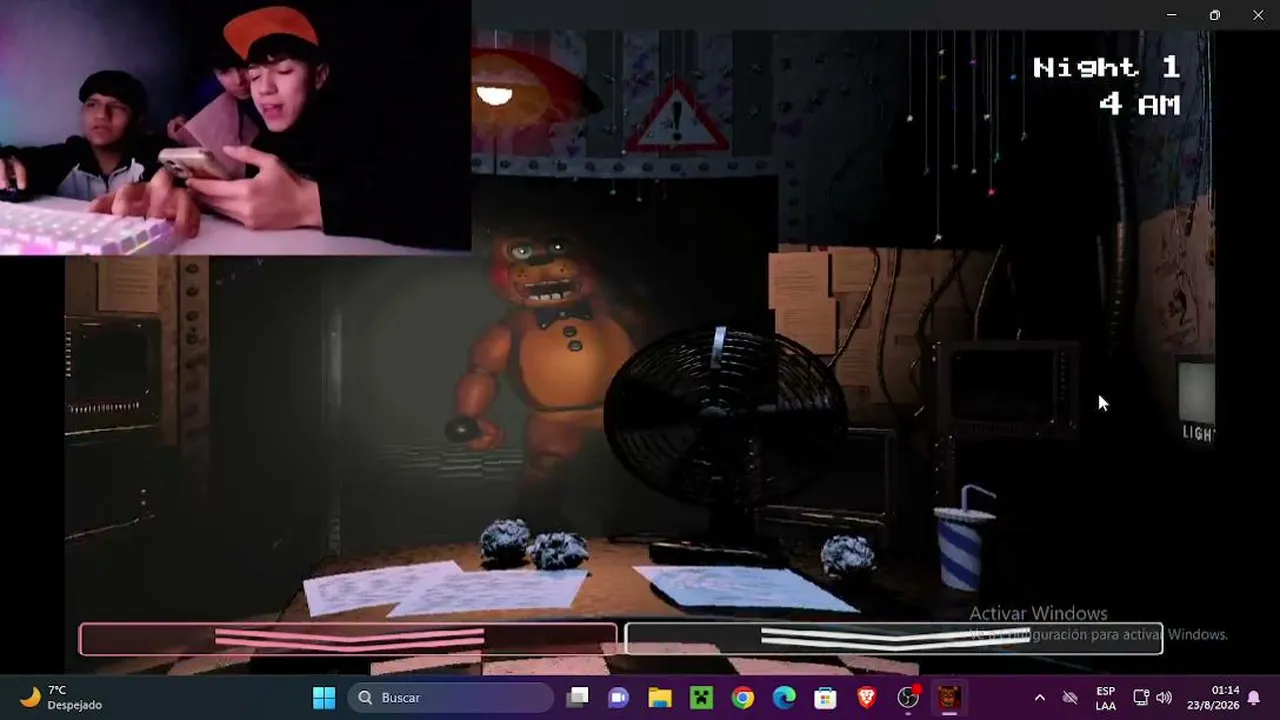Launch Brave browser from the taskbar
Viewport: 1280px width, 720px height.
point(866,698)
